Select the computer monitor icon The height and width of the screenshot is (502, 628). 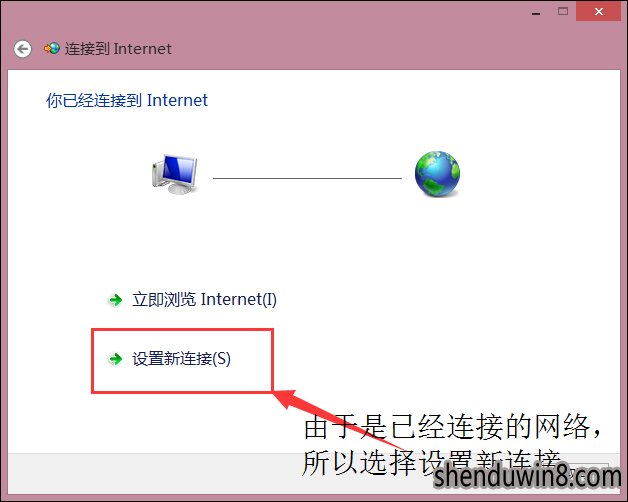pyautogui.click(x=175, y=174)
